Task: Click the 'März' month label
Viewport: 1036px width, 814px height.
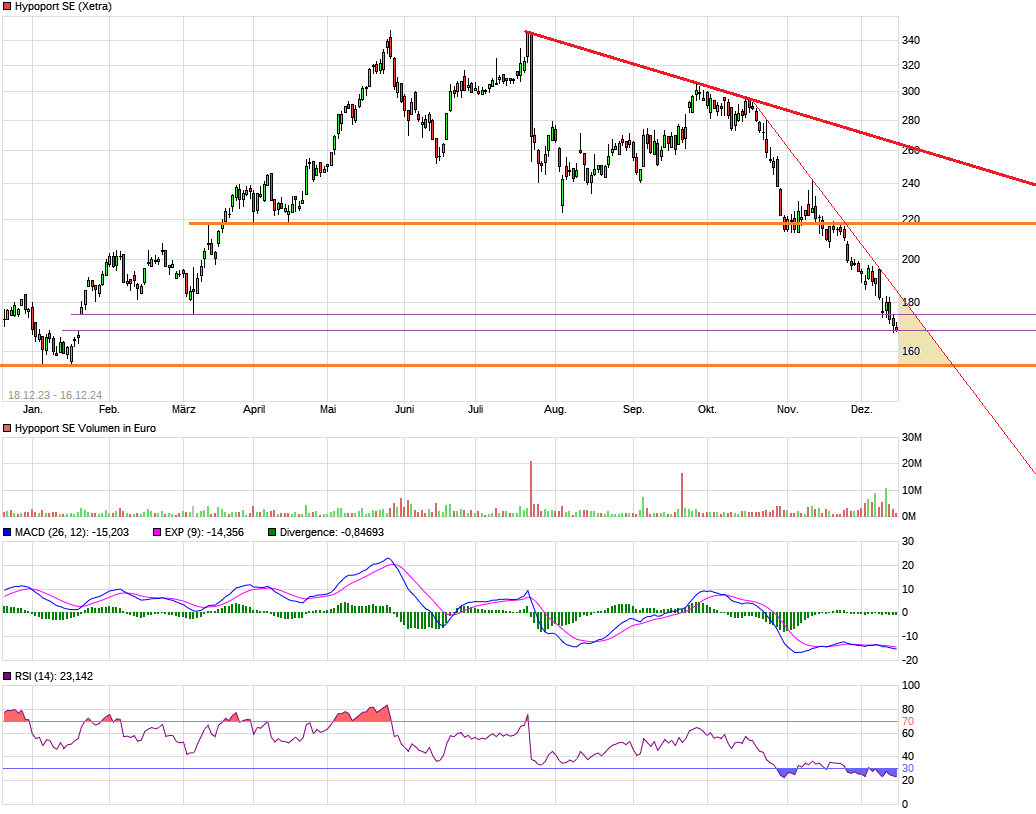Action: click(x=184, y=410)
